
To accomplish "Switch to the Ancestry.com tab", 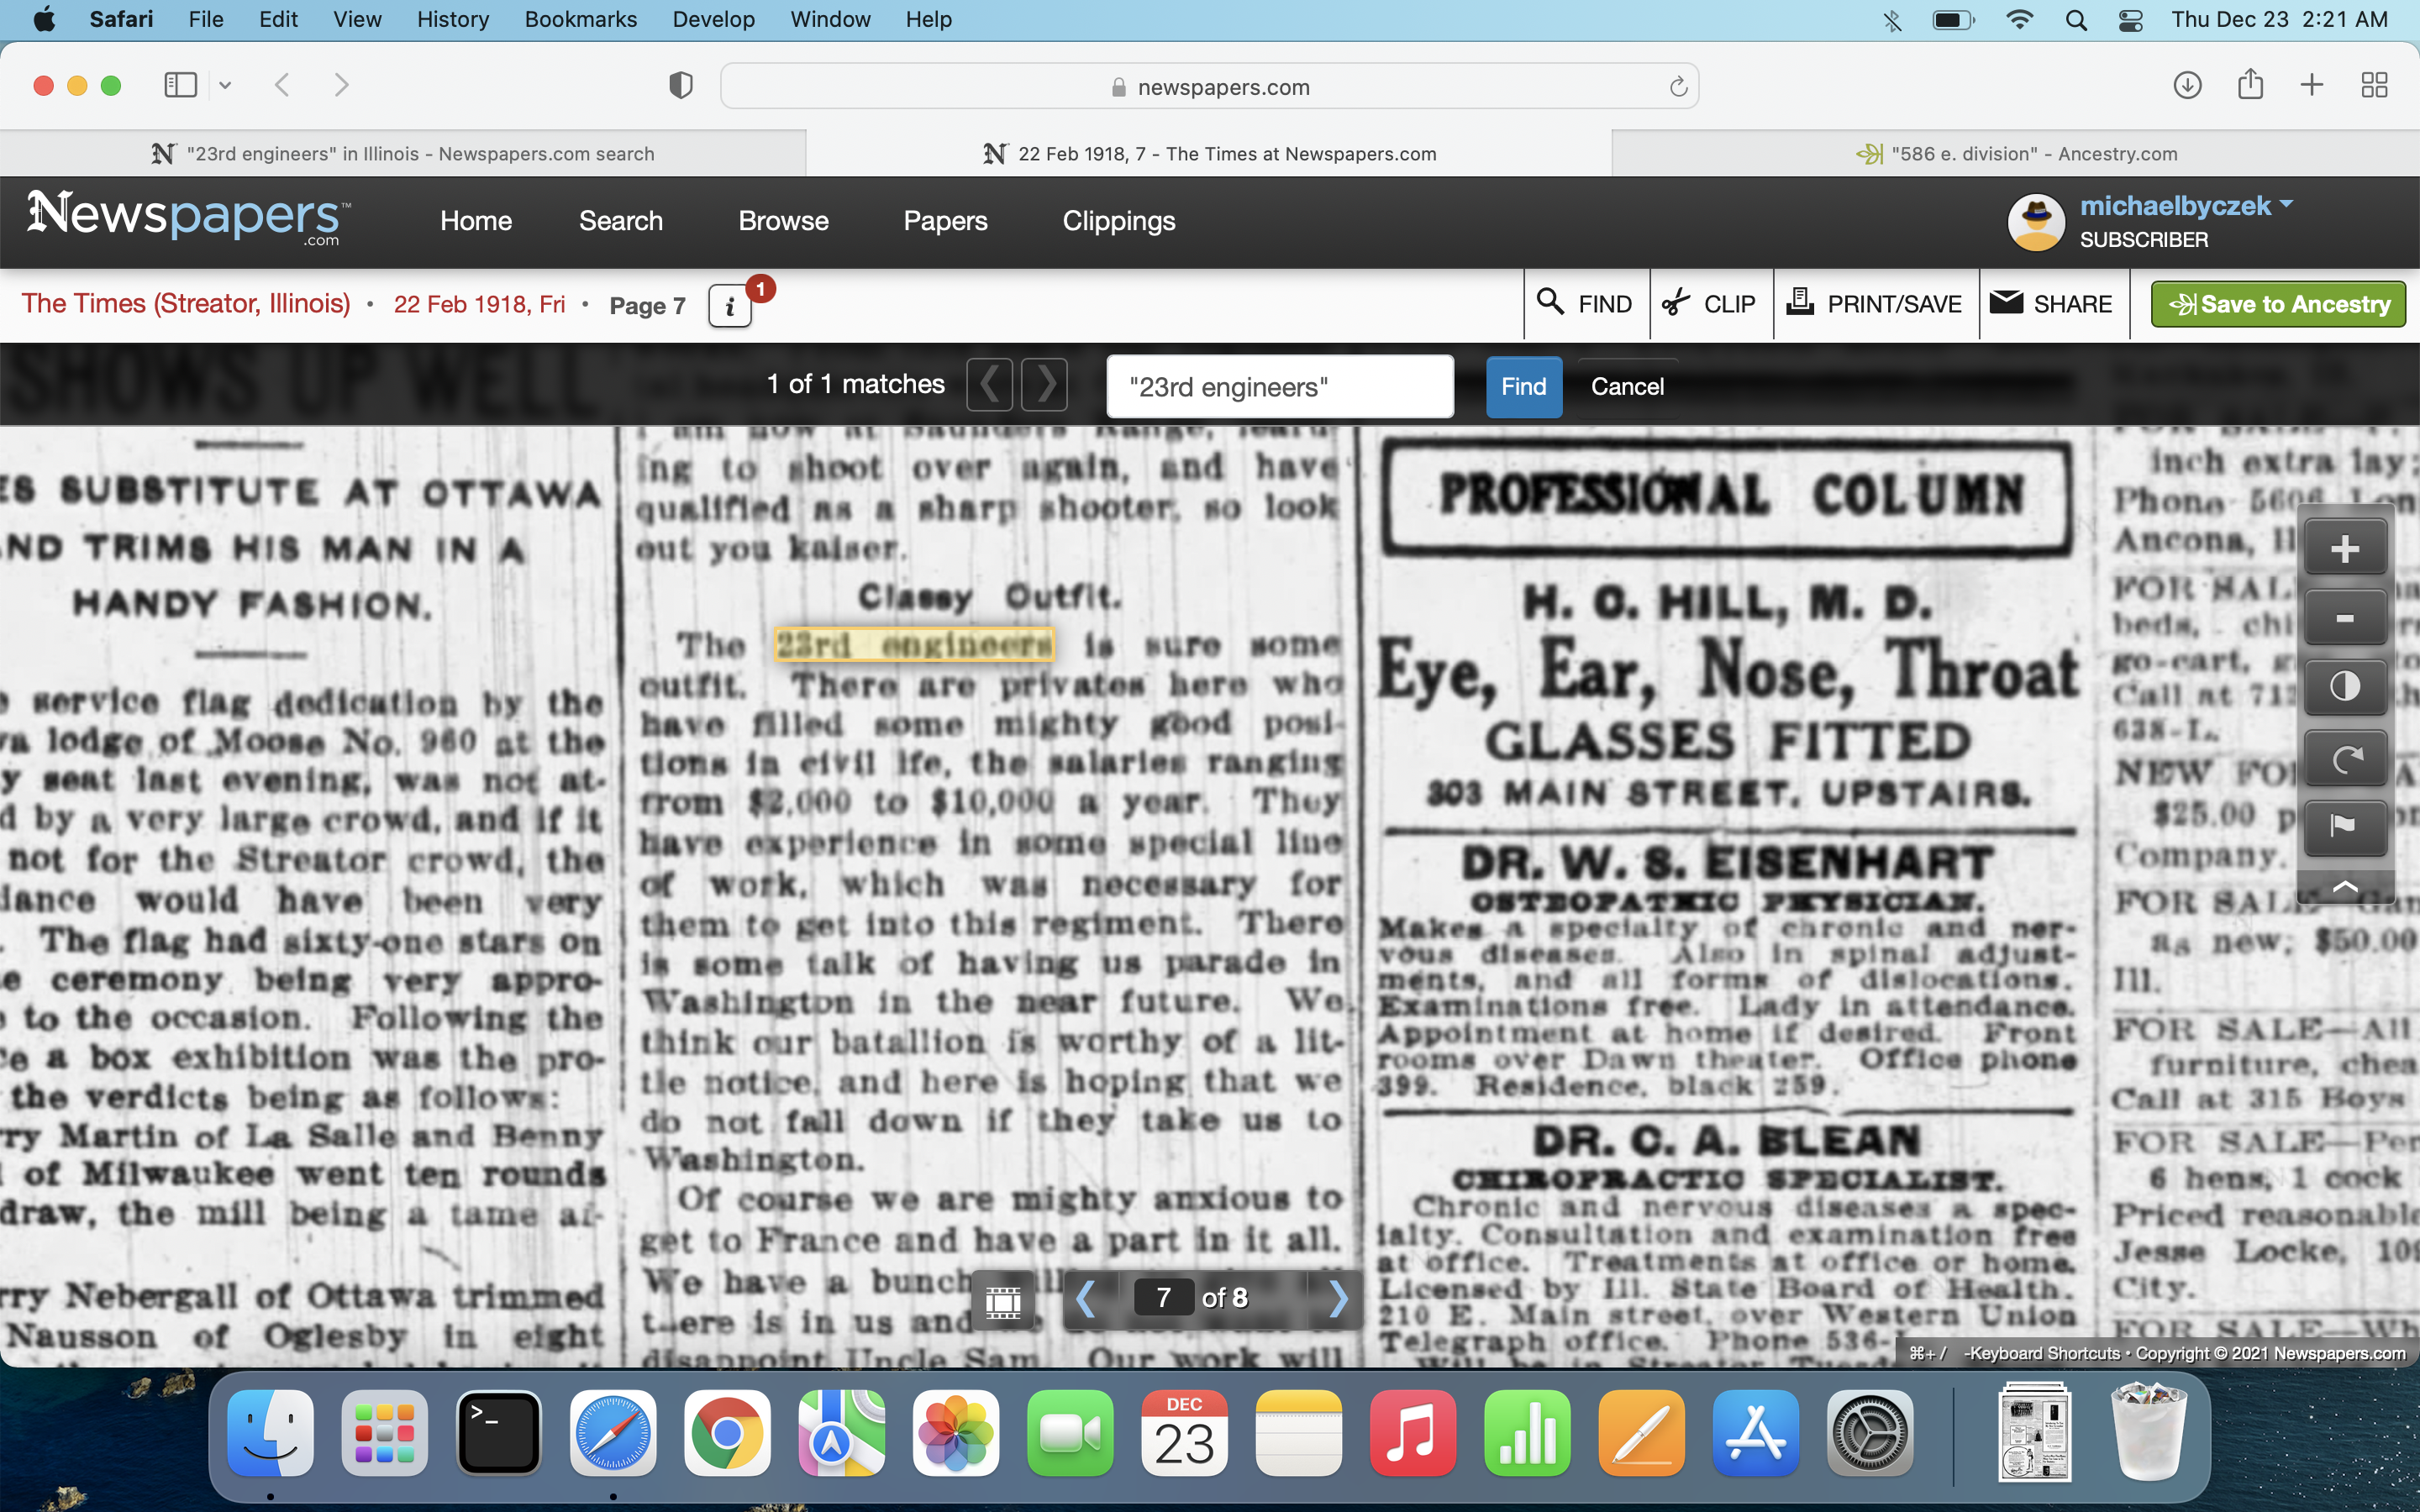I will pyautogui.click(x=2016, y=154).
